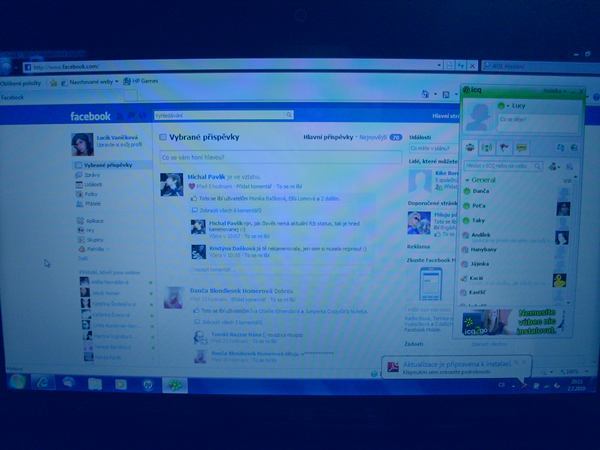Open Oblíbené položky favorites button
Screen dimensions: 600x450
[20, 83]
